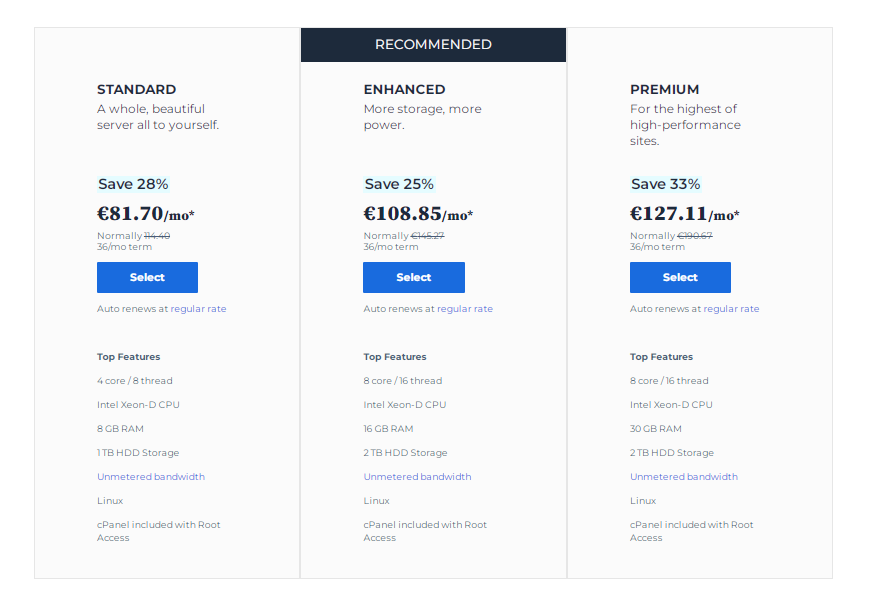Select the Enhanced plan
This screenshot has height=607, width=878.
414,277
